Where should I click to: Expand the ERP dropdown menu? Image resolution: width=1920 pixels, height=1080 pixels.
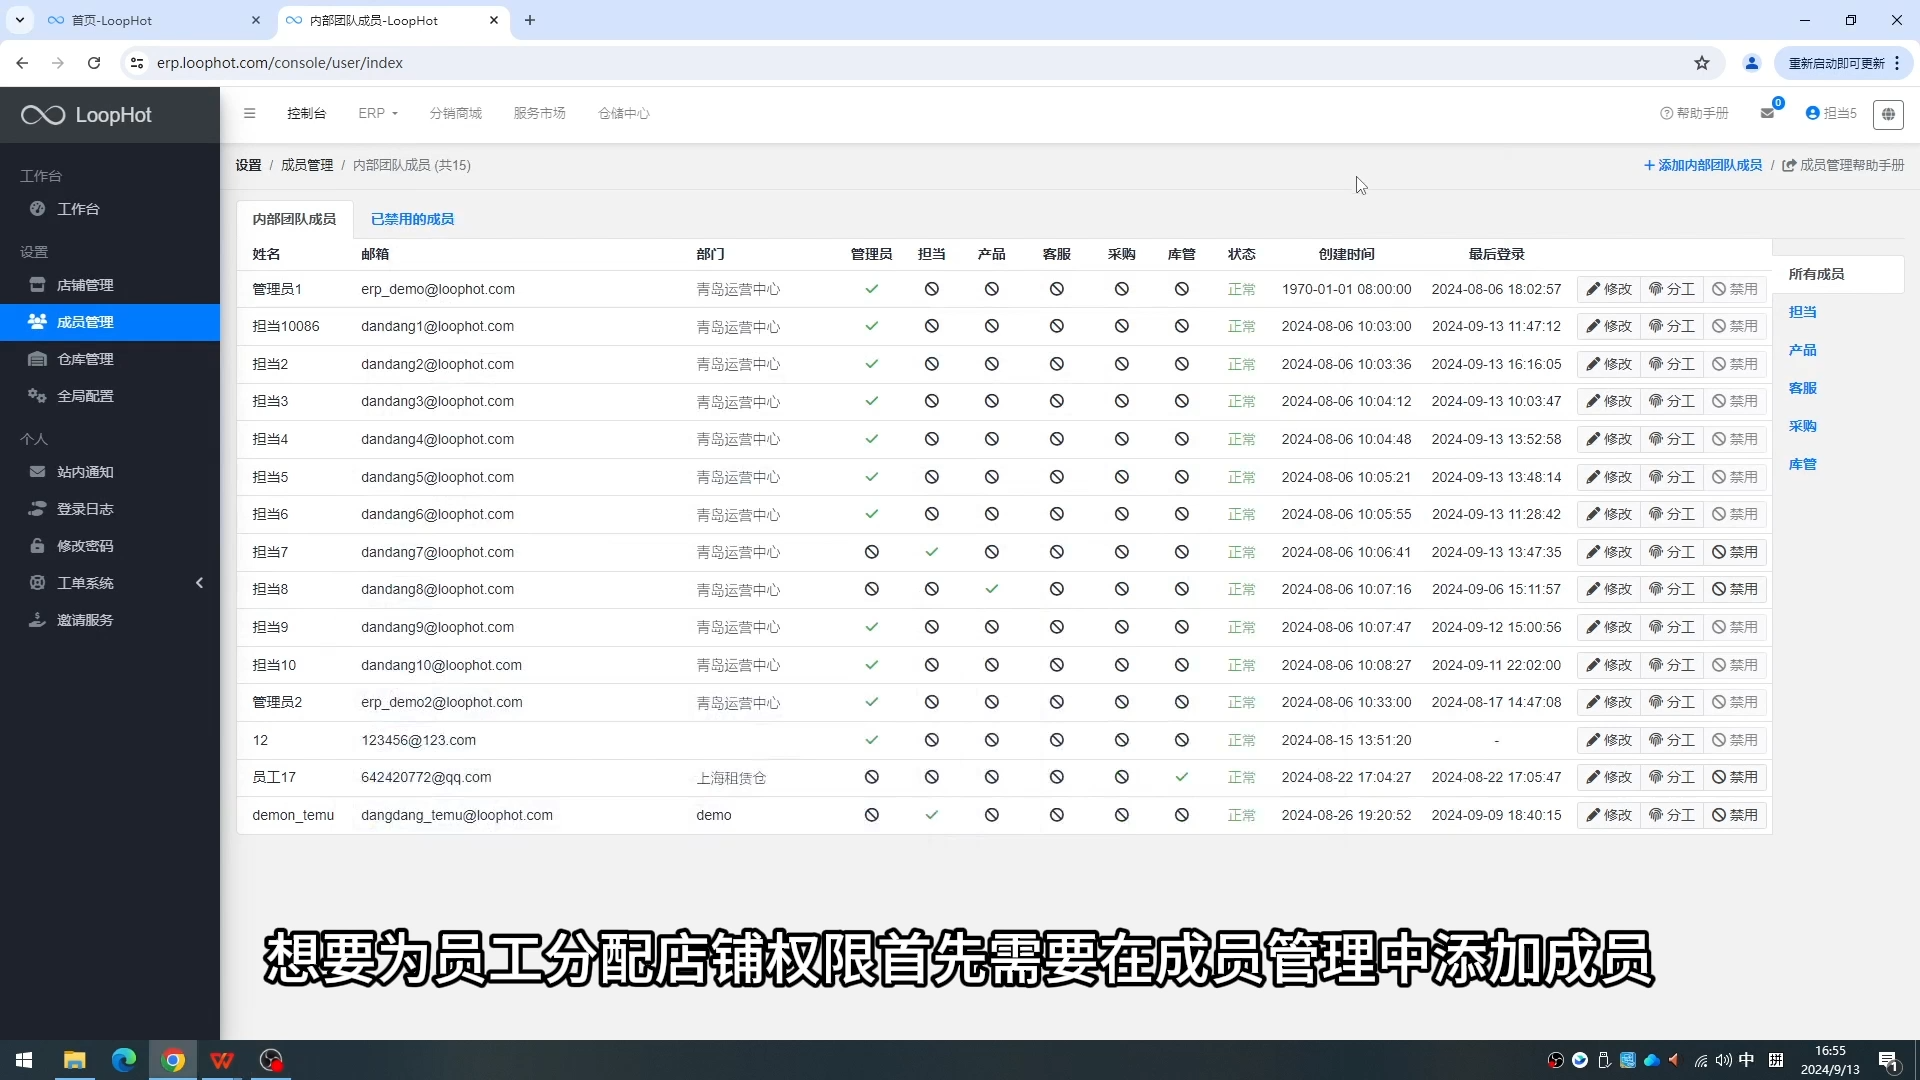pyautogui.click(x=377, y=113)
